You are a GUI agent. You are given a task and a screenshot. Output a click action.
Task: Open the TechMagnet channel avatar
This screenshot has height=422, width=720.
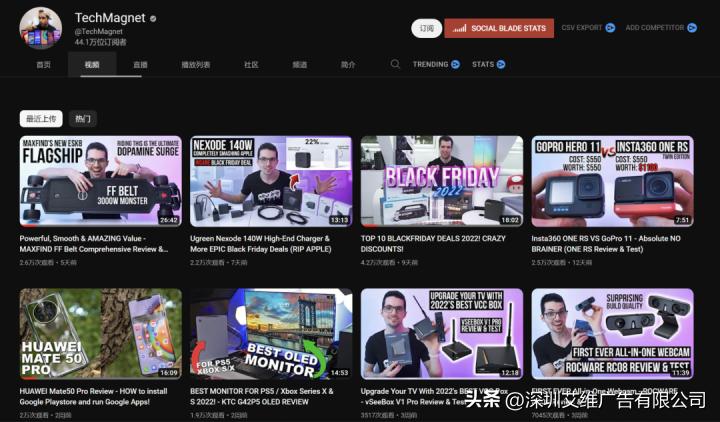click(x=40, y=28)
